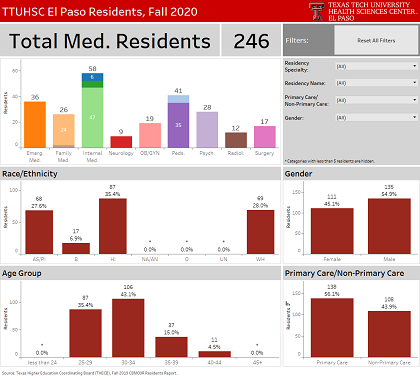Click the 'less than 24' axis label

42,362
